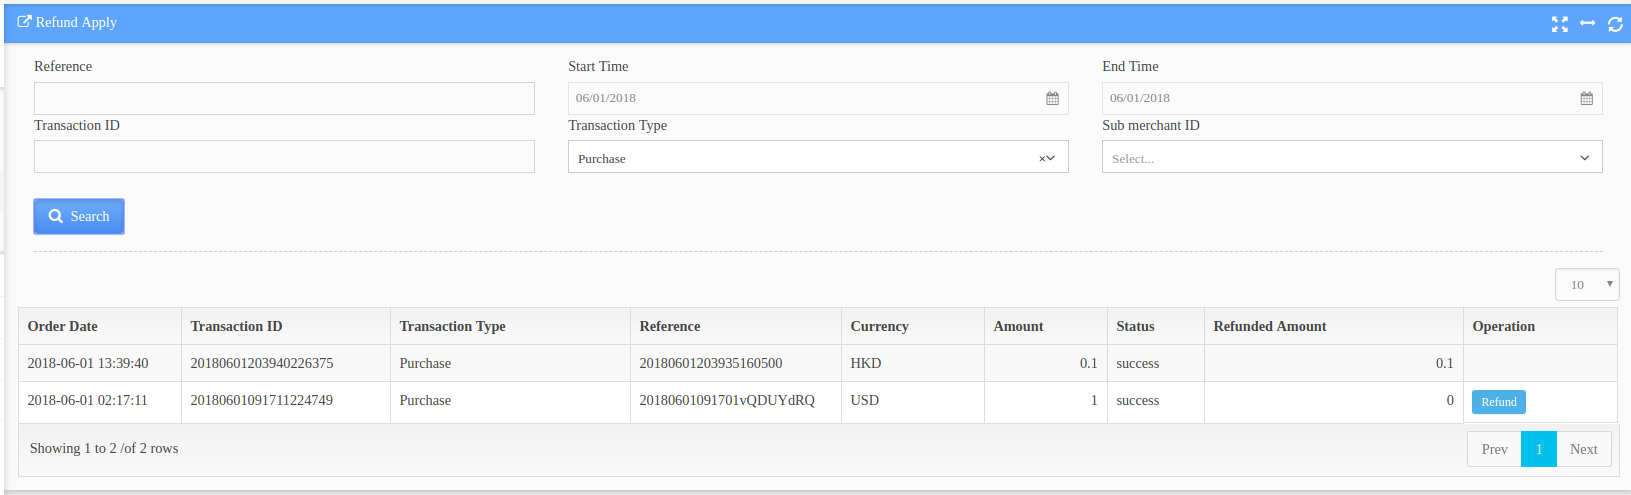Click the Start Time date field
This screenshot has height=495, width=1631.
tap(818, 98)
